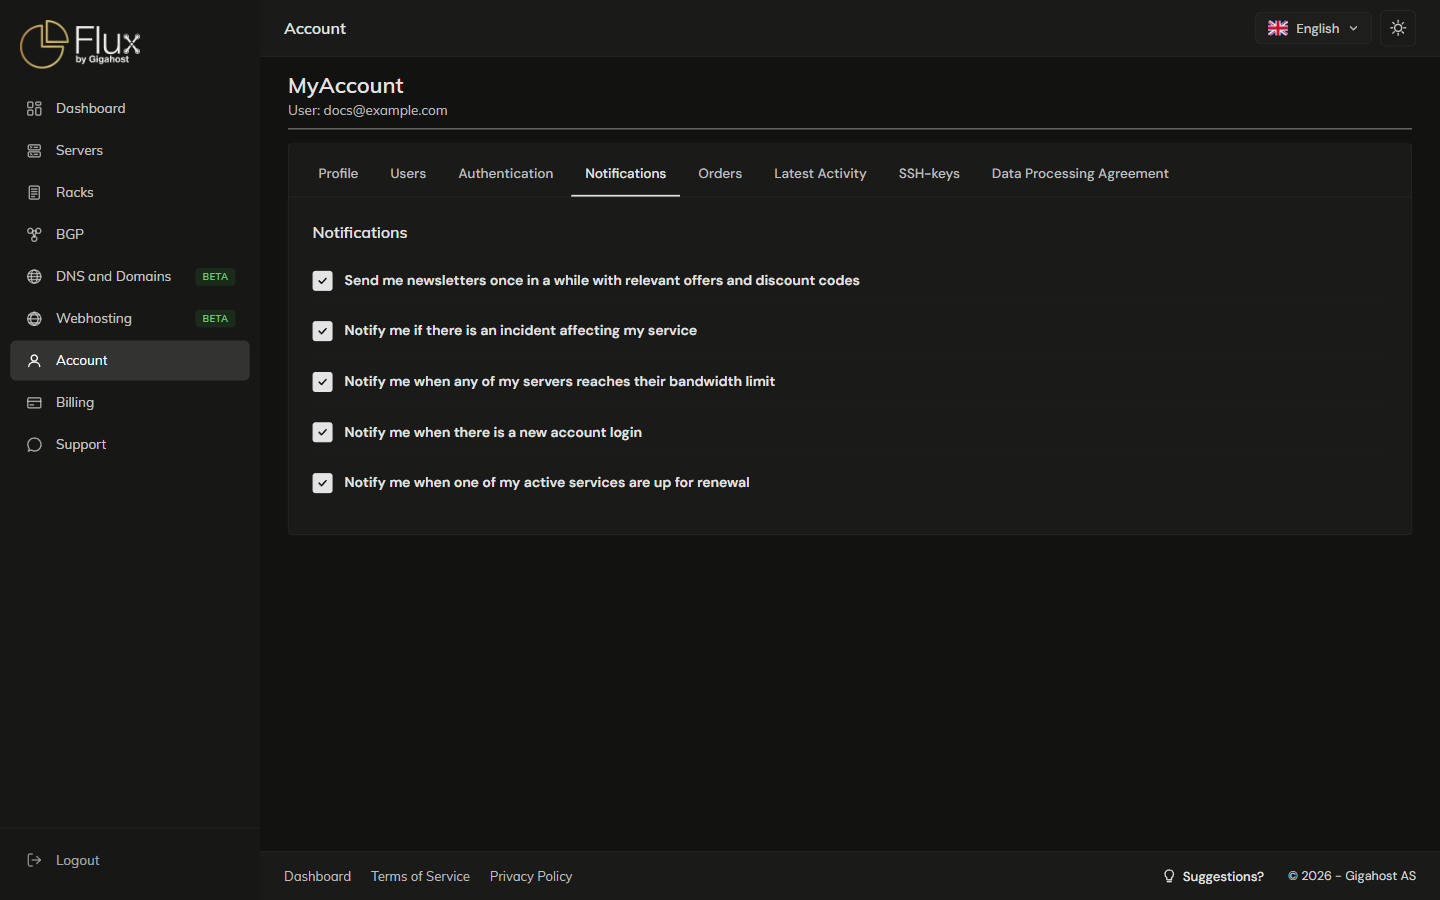Image resolution: width=1440 pixels, height=900 pixels.
Task: Click the UK flag icon
Action: [1278, 28]
